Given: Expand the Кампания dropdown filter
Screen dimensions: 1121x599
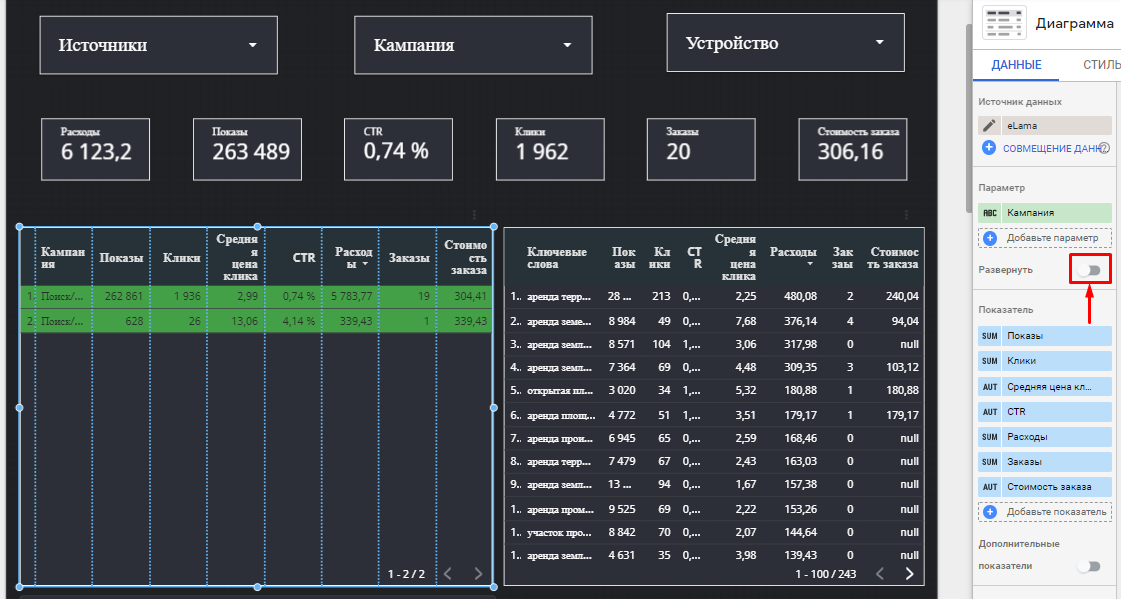Looking at the screenshot, I should (x=473, y=45).
